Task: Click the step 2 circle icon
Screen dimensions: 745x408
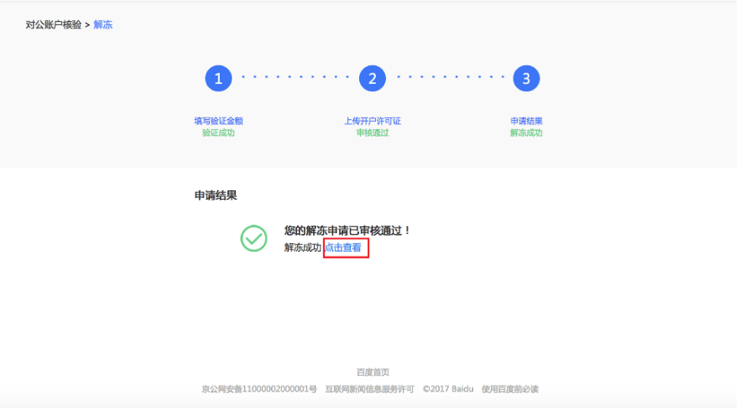Action: pos(372,78)
